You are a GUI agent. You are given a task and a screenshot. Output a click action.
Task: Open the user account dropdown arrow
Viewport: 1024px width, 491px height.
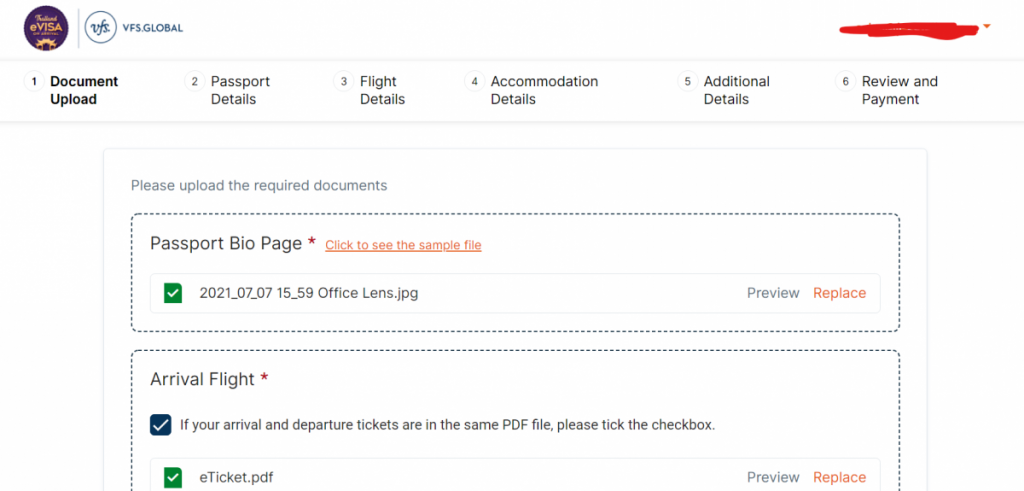[987, 27]
